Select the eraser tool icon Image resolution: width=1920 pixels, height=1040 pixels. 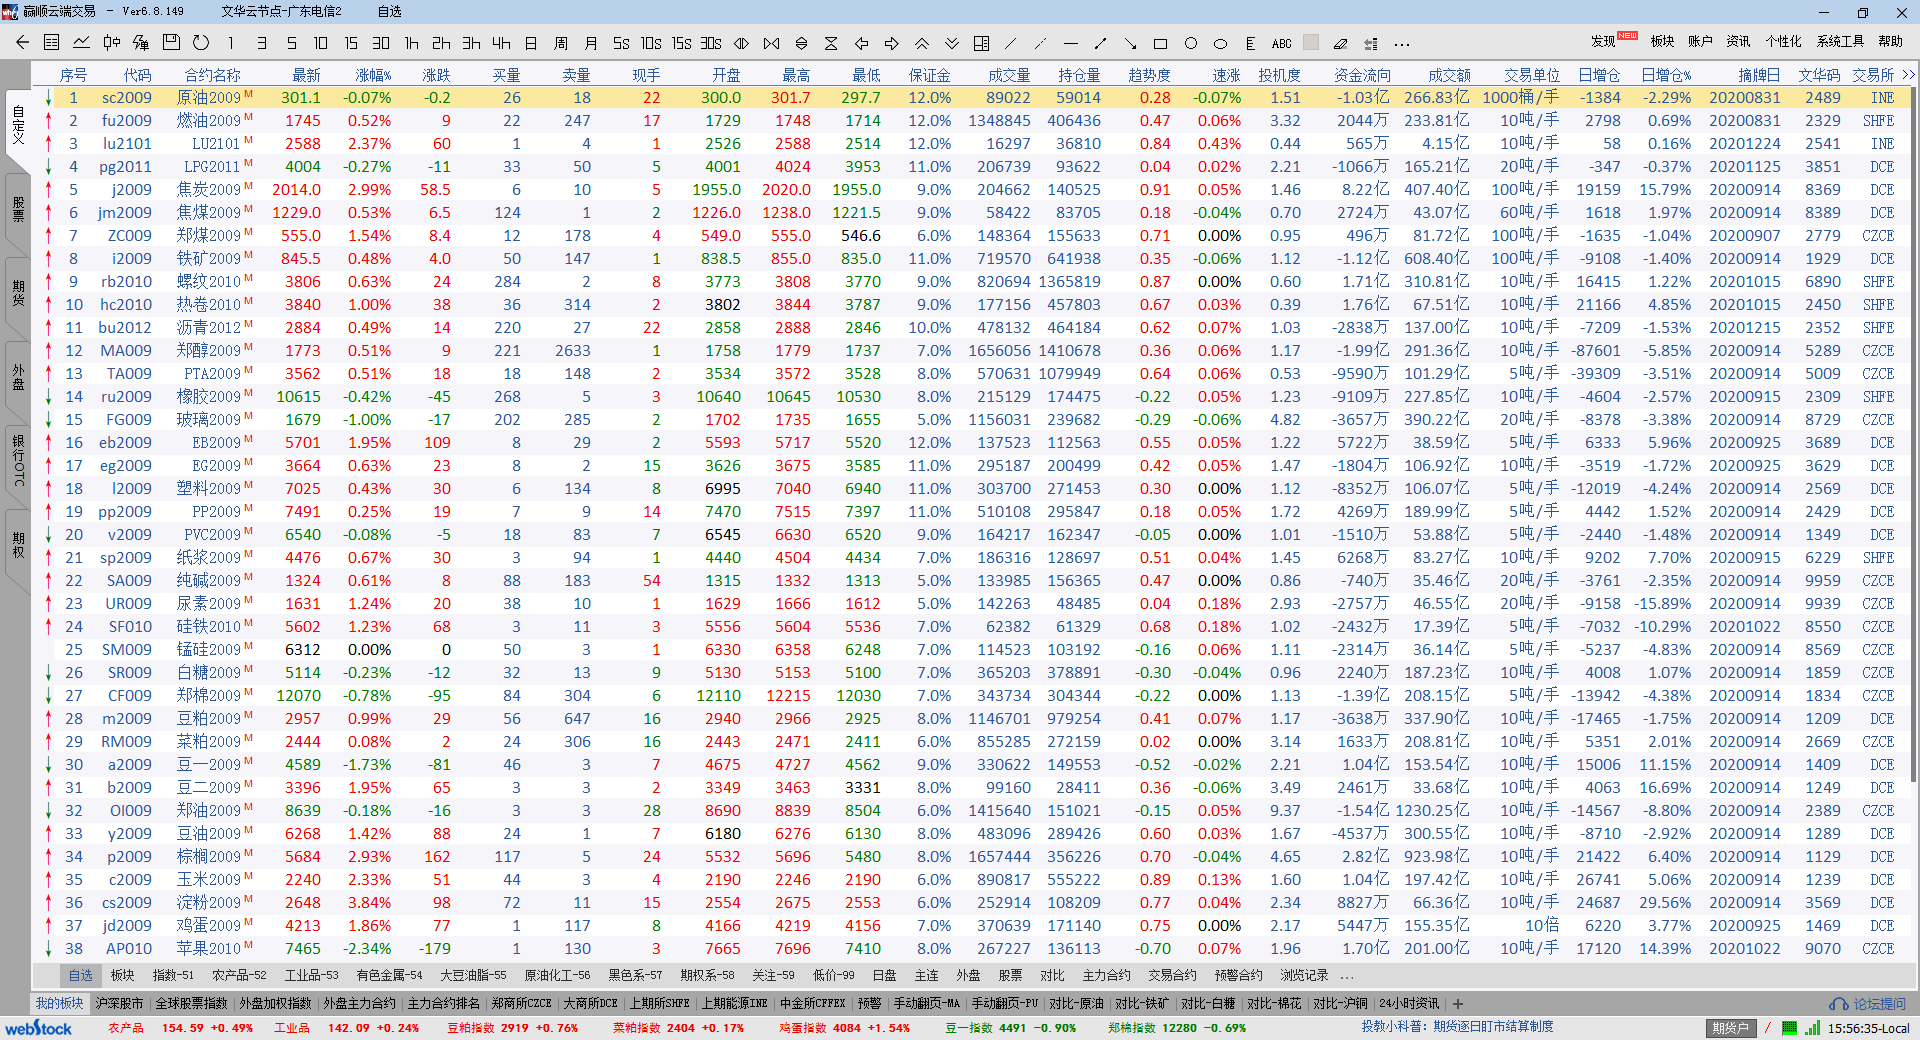pos(1340,43)
